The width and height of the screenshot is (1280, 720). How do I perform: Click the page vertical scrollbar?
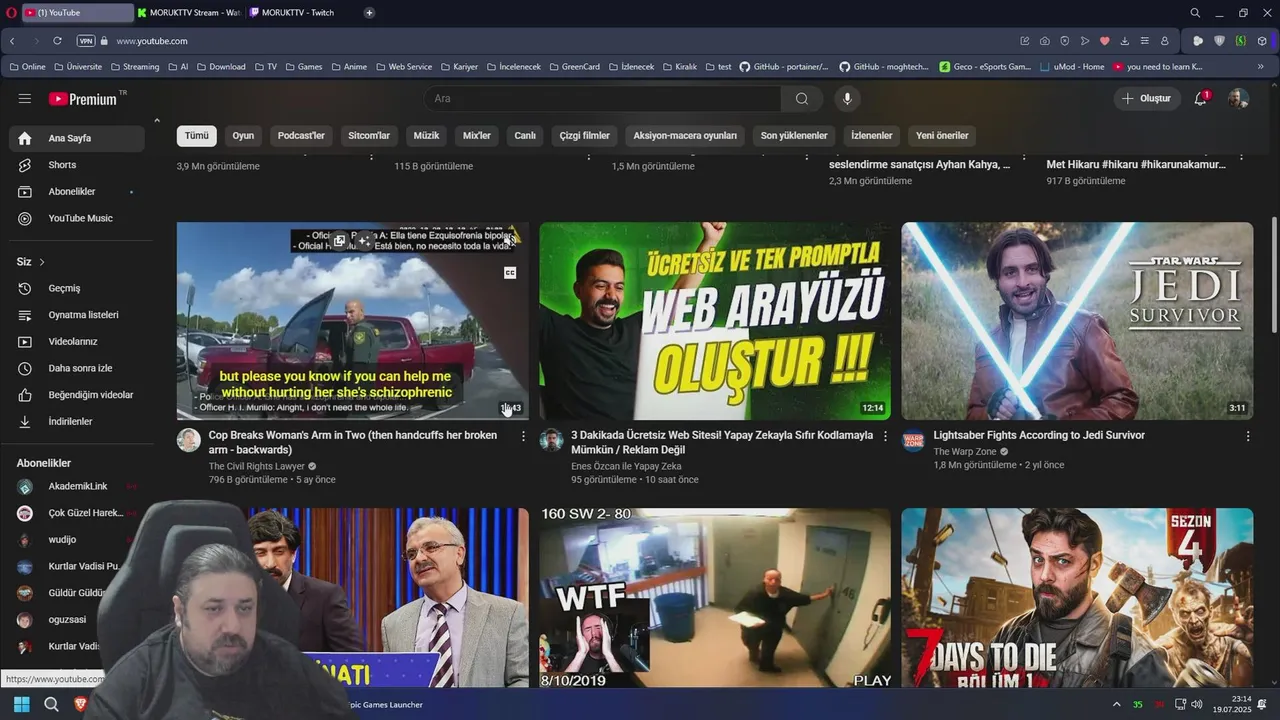click(x=1273, y=275)
